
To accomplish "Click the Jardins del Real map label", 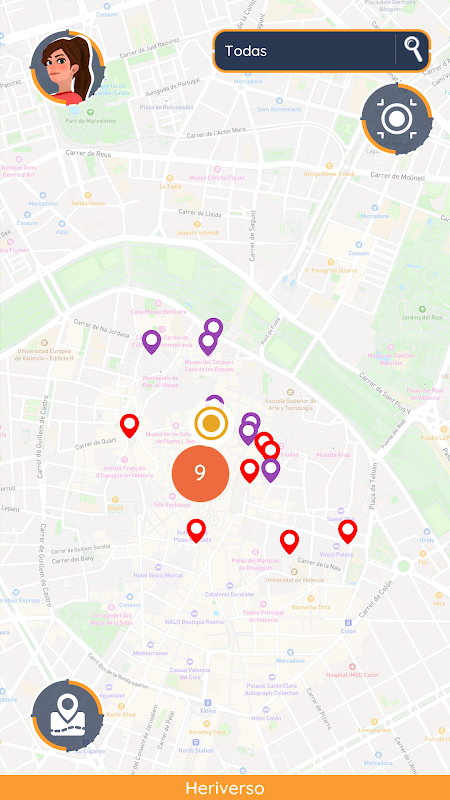I will click(x=421, y=314).
